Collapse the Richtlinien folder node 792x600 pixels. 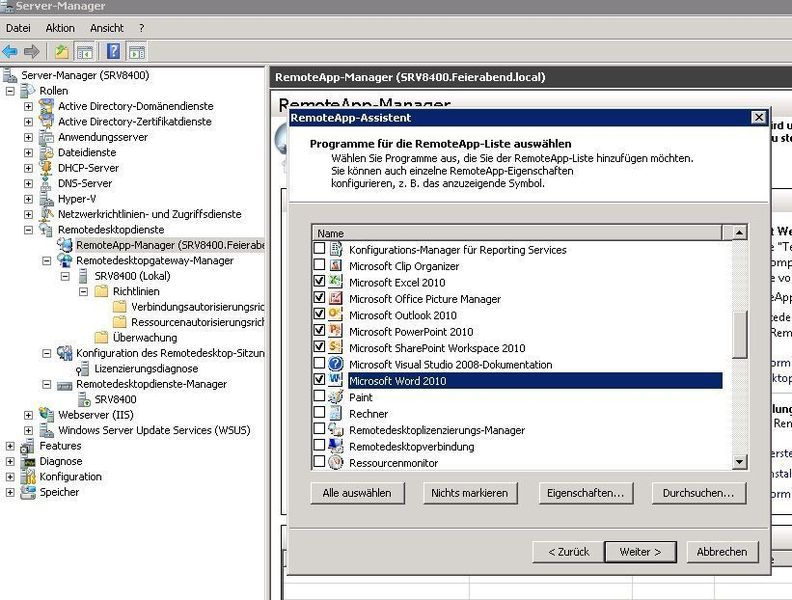pyautogui.click(x=83, y=291)
